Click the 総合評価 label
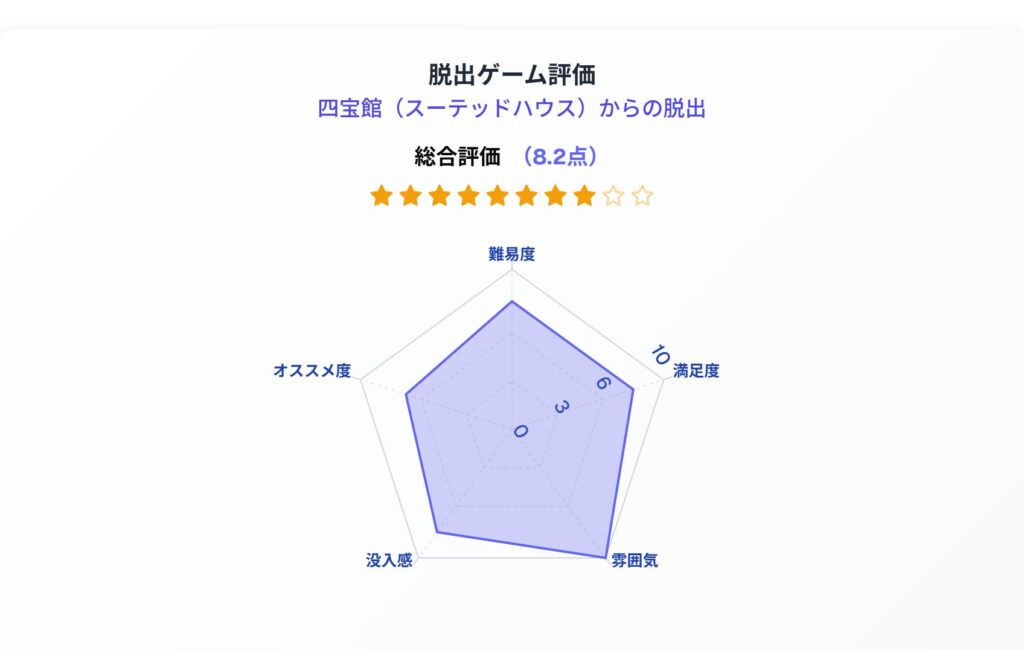 pyautogui.click(x=457, y=157)
